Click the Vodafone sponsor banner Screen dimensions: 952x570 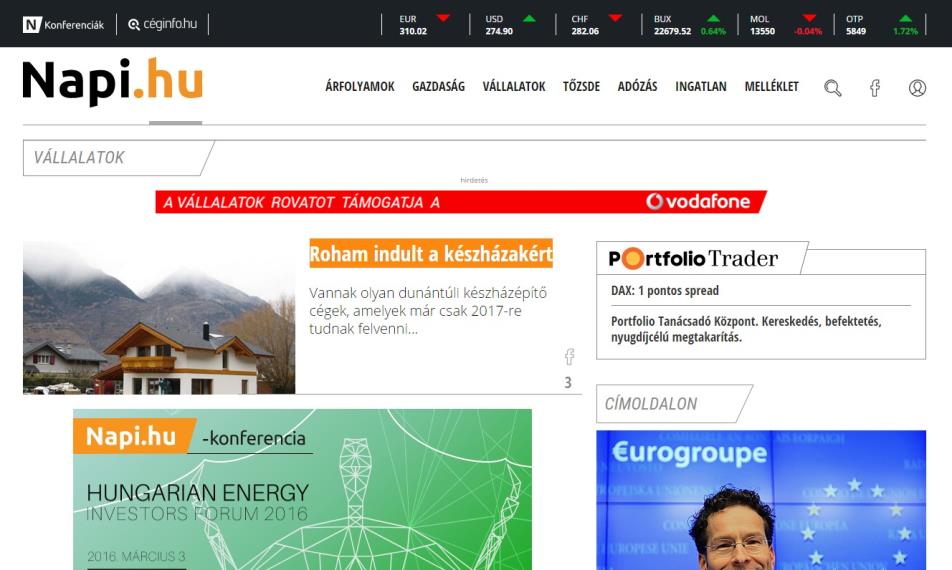(x=461, y=202)
